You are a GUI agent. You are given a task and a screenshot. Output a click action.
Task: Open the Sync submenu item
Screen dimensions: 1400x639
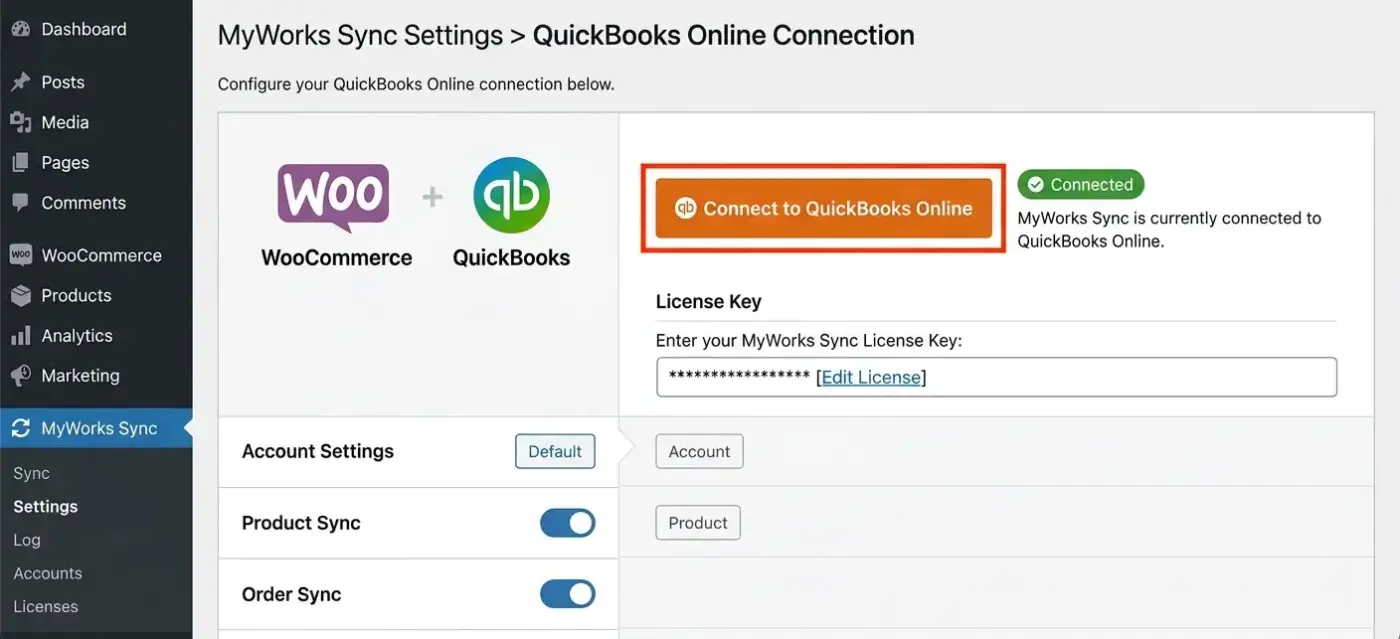32,473
